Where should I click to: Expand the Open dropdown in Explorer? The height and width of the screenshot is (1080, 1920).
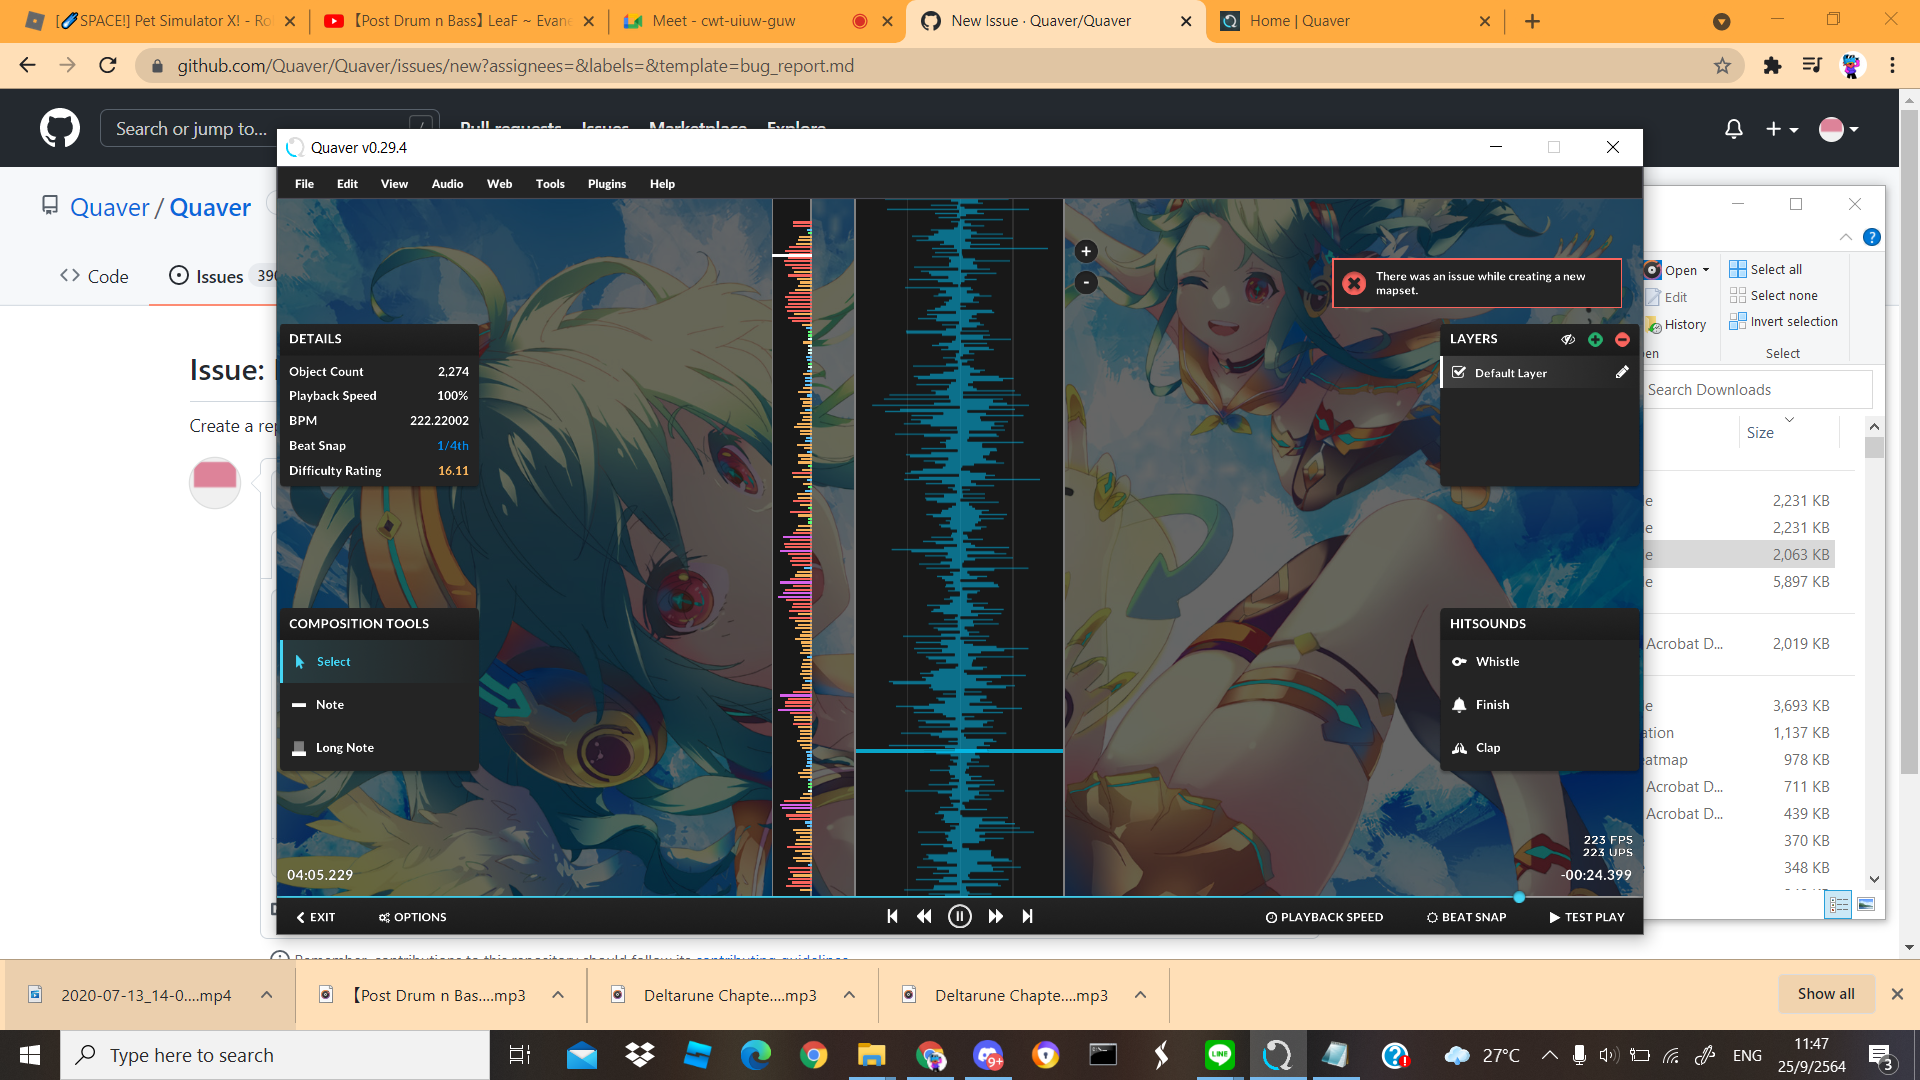click(x=1707, y=269)
